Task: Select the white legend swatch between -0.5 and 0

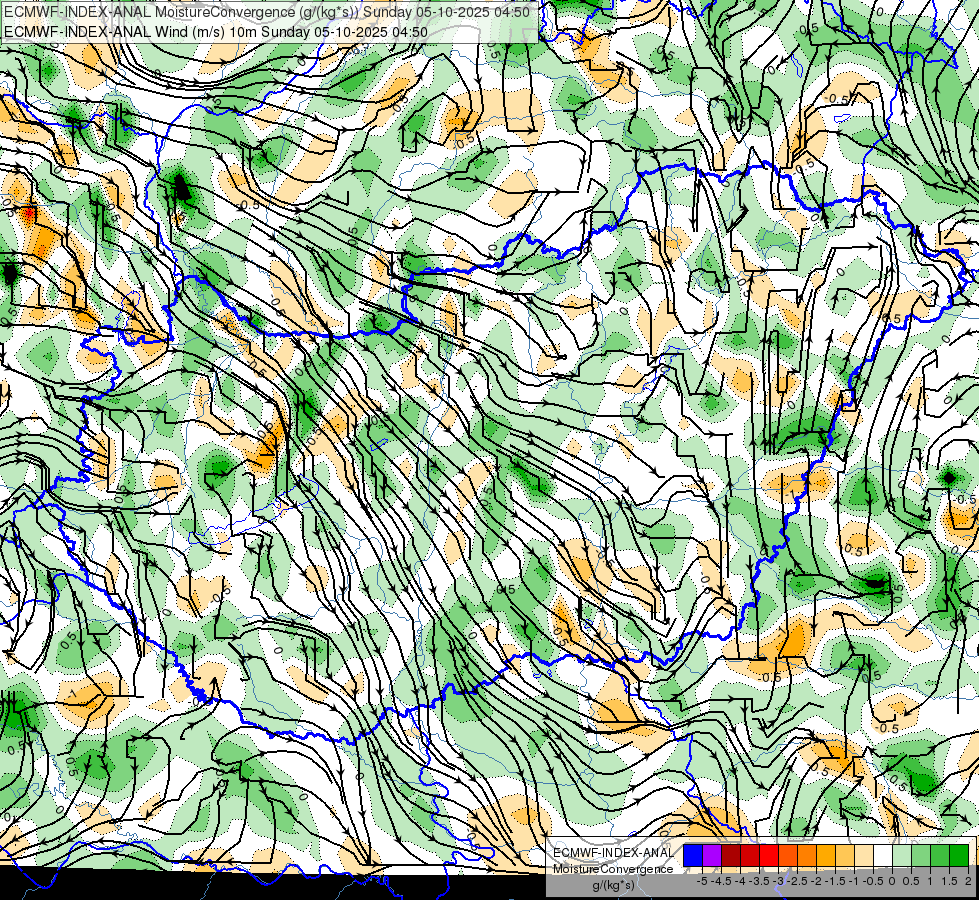Action: tap(883, 855)
